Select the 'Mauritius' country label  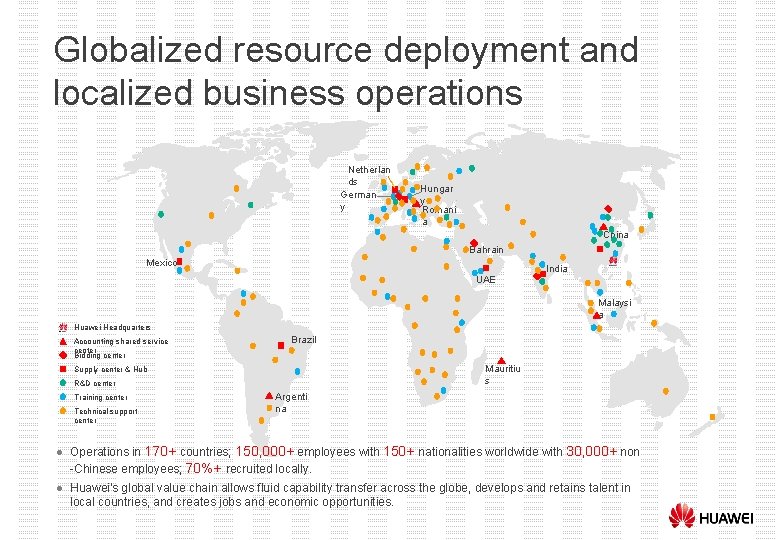[502, 374]
